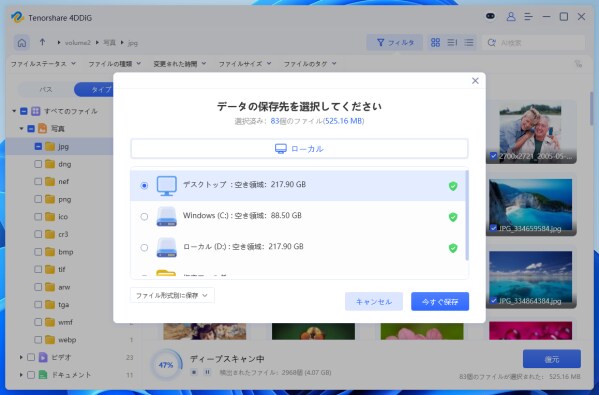Check the dng folder checkbox
The height and width of the screenshot is (395, 599).
click(38, 164)
